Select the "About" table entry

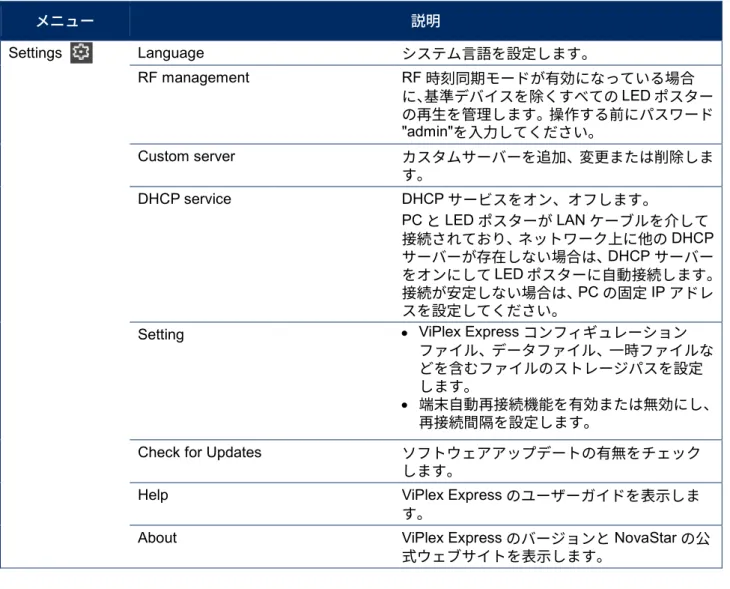point(157,538)
